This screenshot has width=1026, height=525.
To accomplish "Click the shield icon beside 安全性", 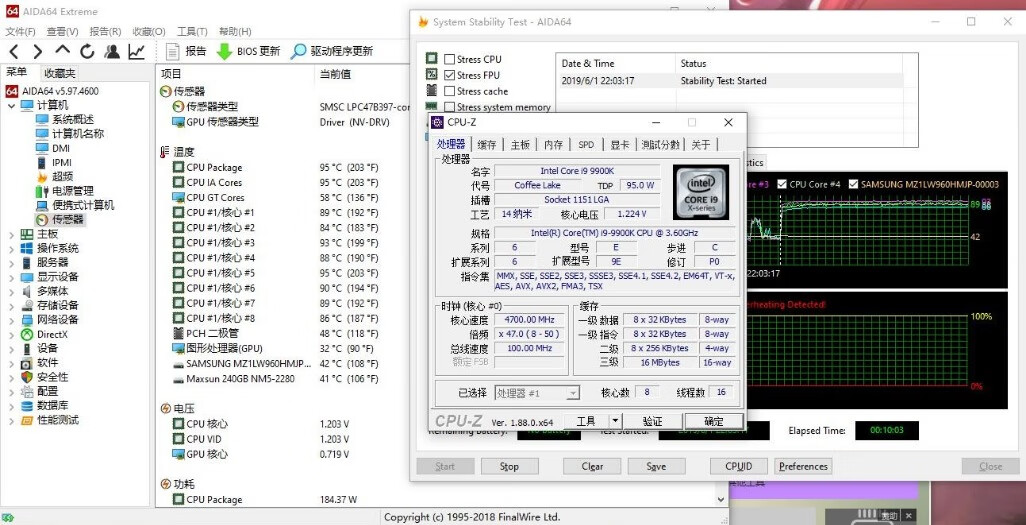I will tap(27, 377).
